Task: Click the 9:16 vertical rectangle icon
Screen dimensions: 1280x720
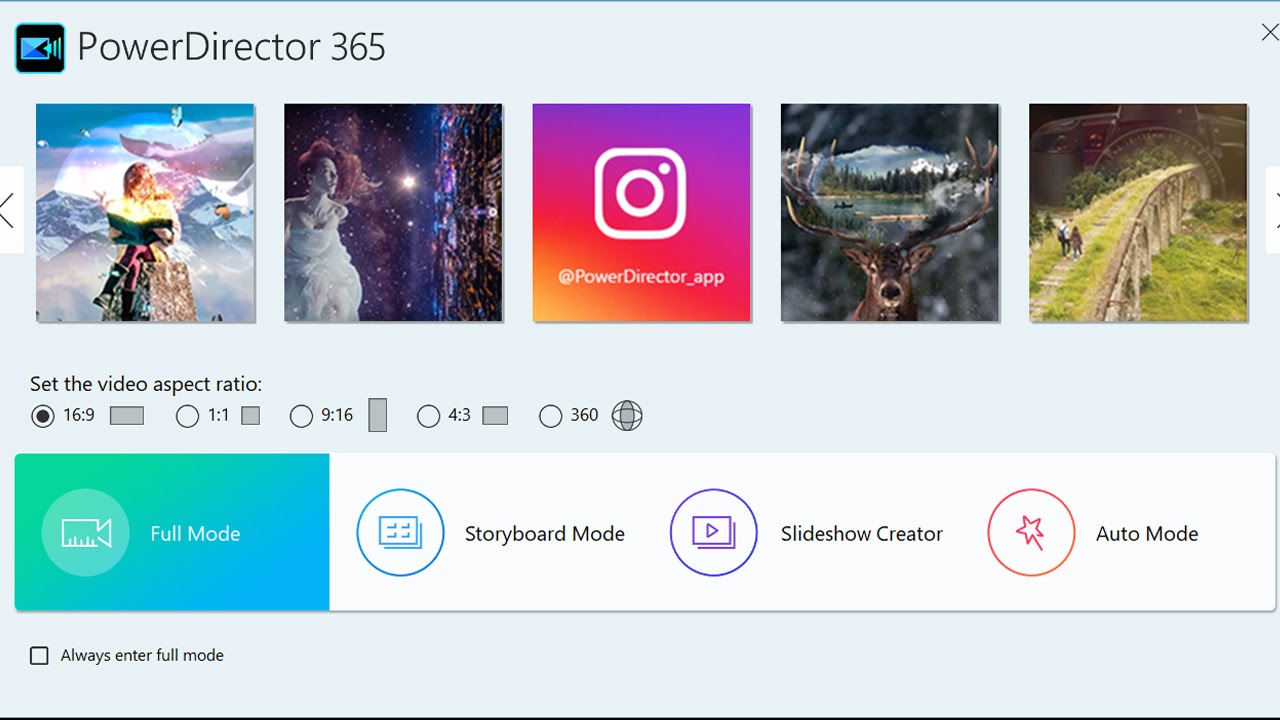Action: pyautogui.click(x=377, y=415)
